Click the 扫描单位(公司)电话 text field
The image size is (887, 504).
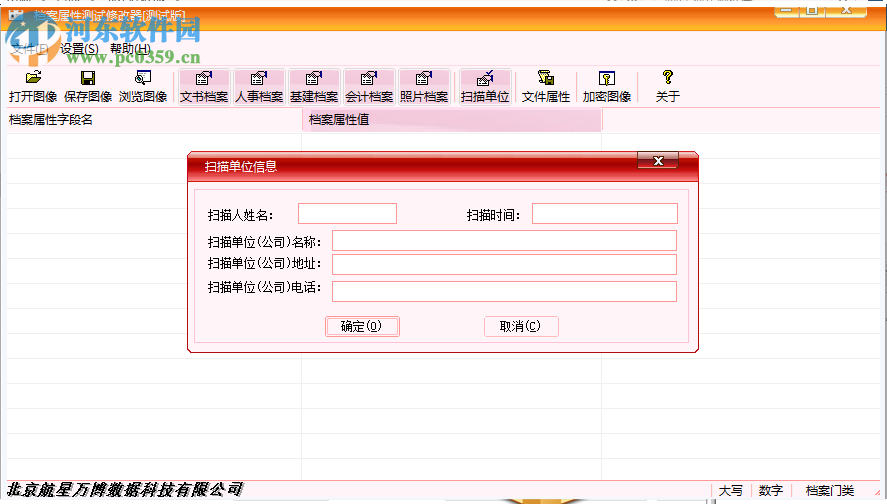(504, 291)
